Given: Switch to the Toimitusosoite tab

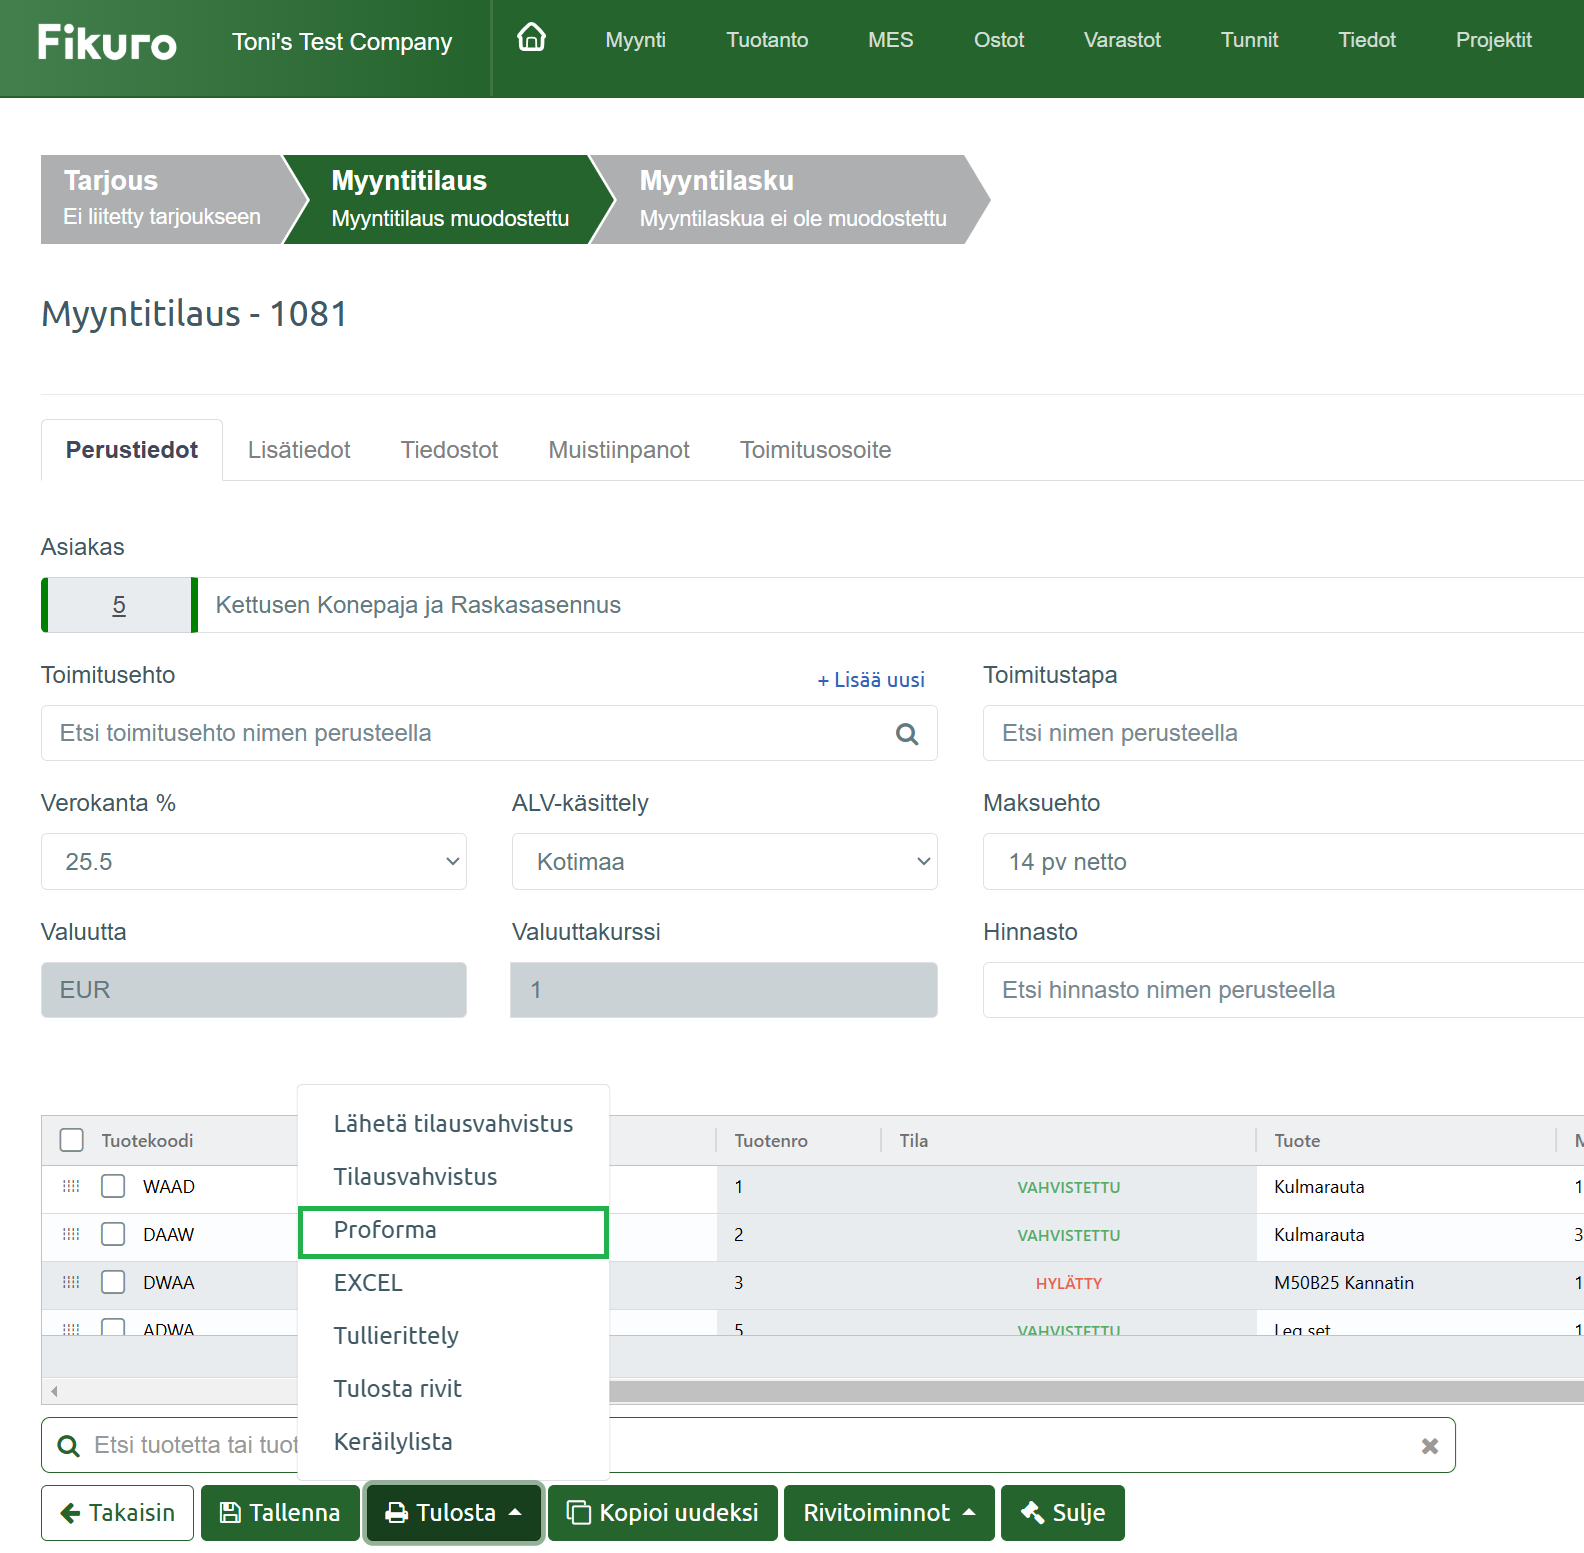Looking at the screenshot, I should 815,450.
